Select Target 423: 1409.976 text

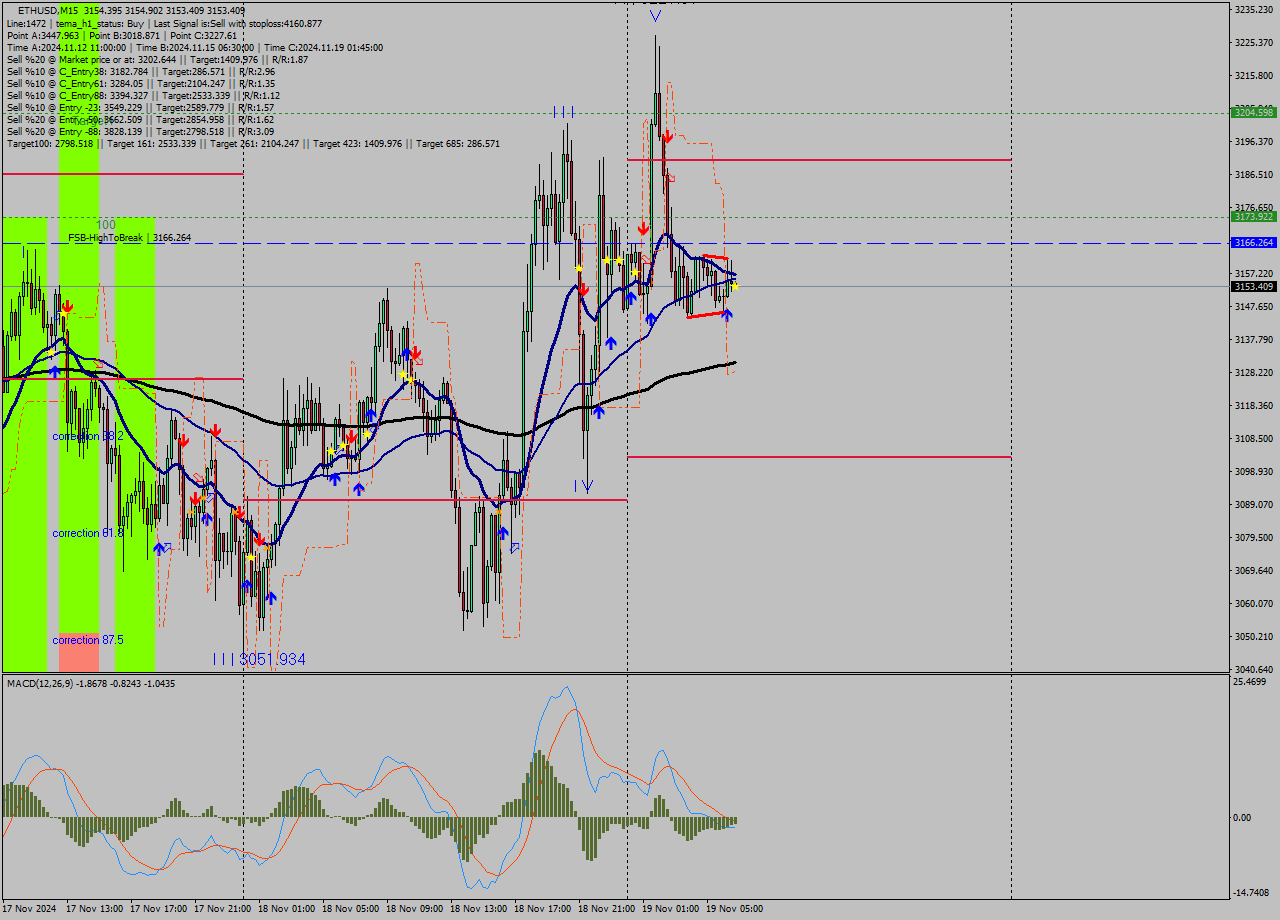(x=358, y=143)
